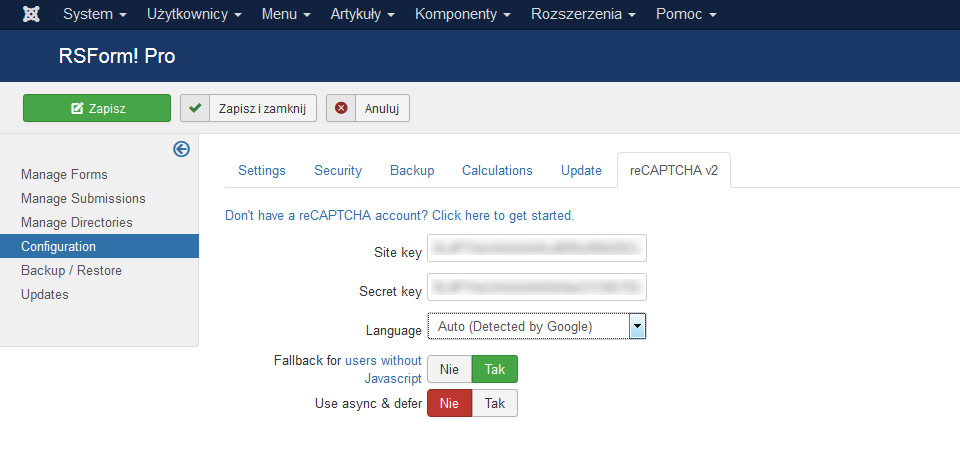Image resolution: width=960 pixels, height=450 pixels.
Task: Click the green Zapisz button
Action: (97, 108)
